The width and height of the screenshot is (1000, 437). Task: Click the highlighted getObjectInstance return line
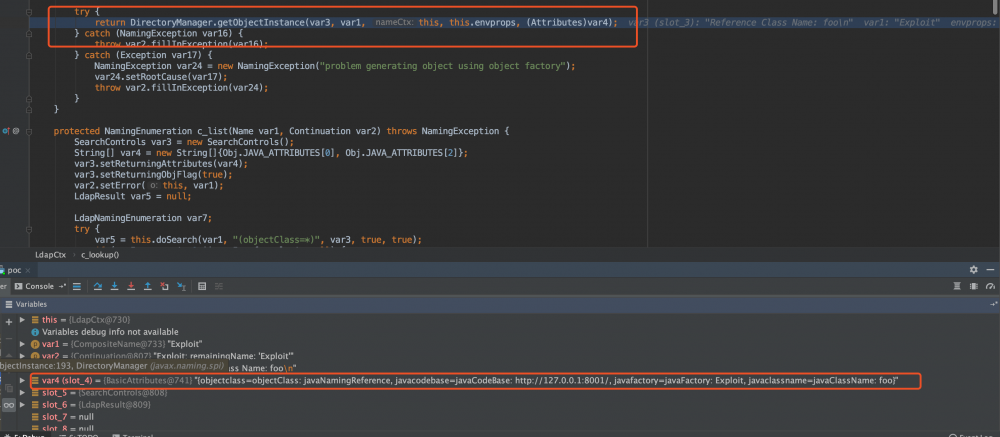[356, 22]
